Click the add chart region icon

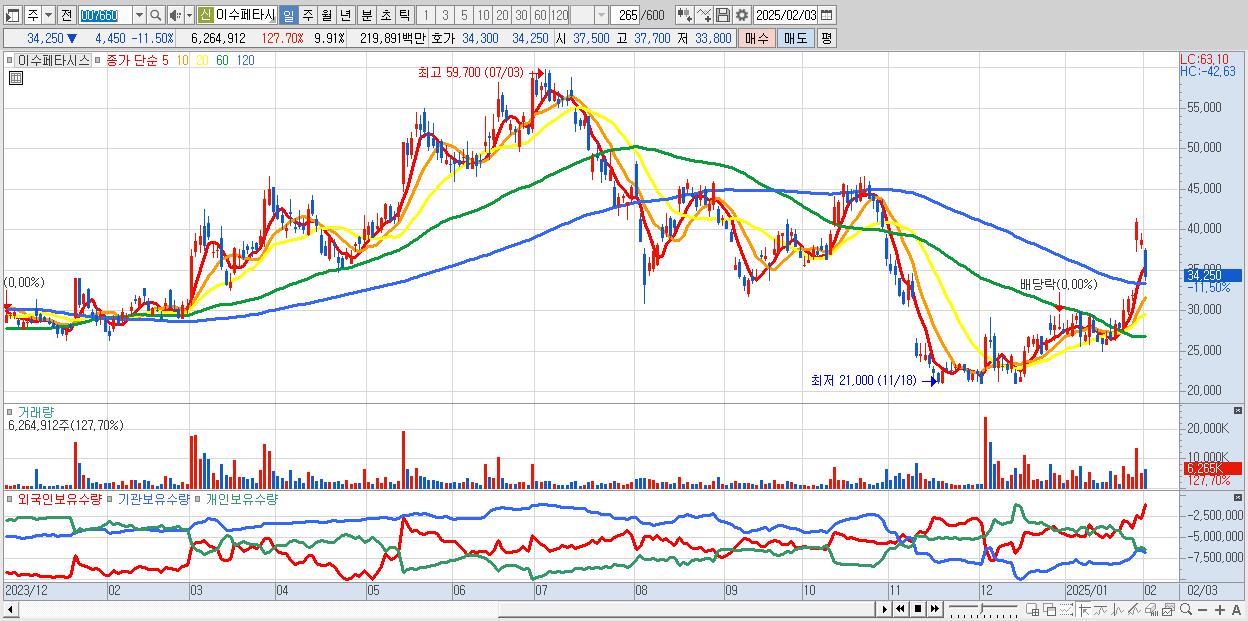[1032, 610]
